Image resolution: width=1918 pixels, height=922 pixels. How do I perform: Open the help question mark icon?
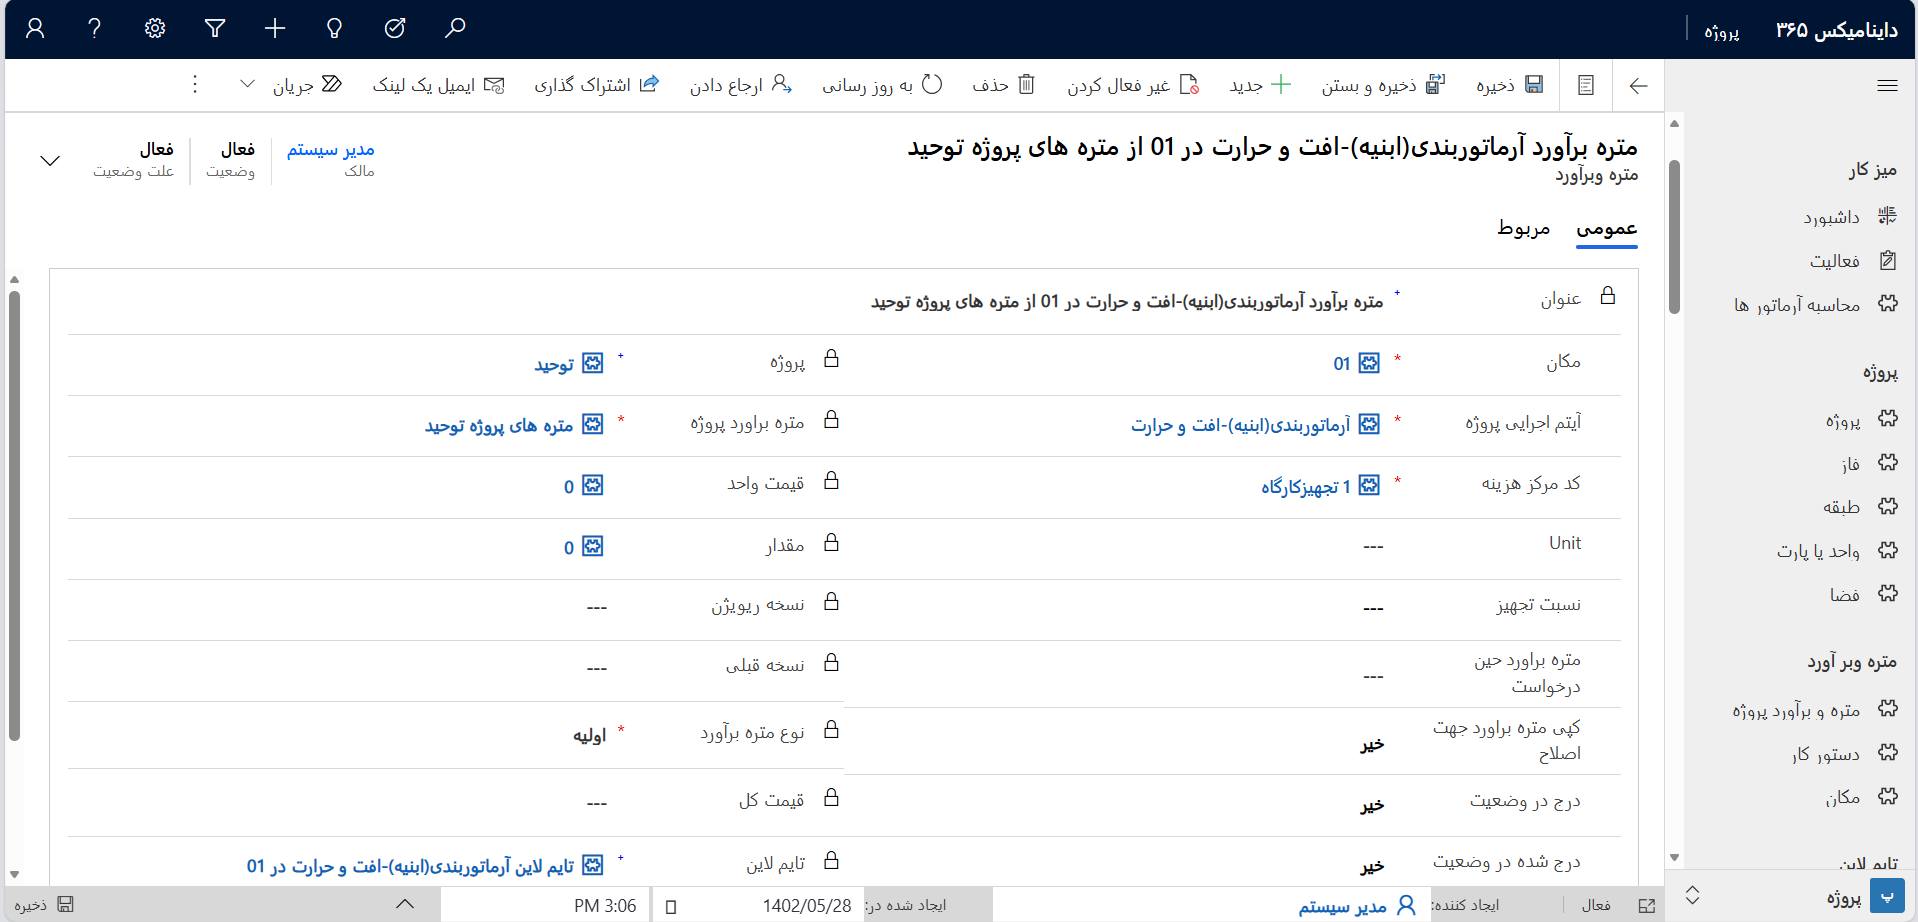tap(95, 28)
